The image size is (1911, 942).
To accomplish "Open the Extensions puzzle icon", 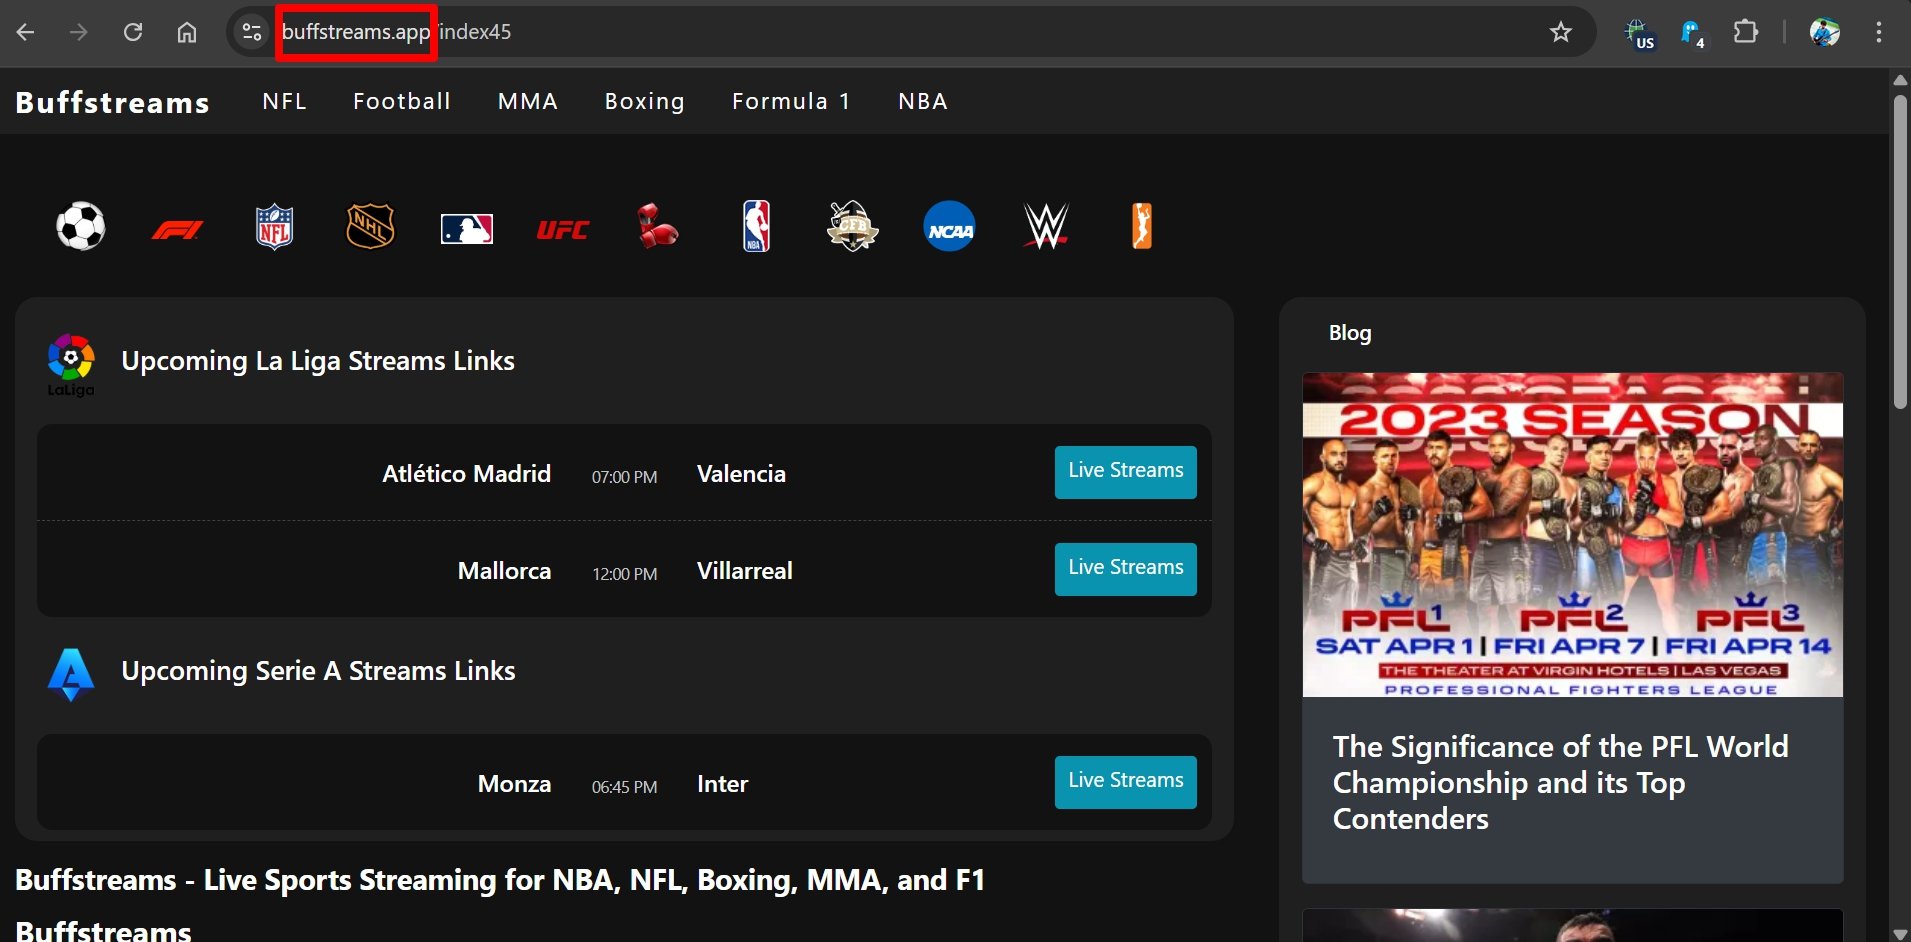I will coord(1745,32).
